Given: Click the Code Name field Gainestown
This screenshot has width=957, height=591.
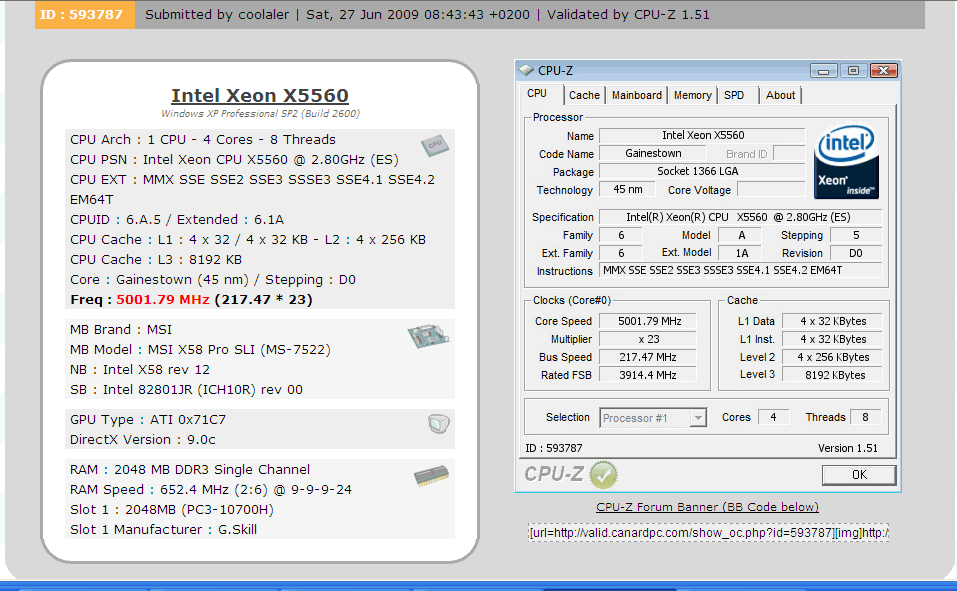Looking at the screenshot, I should click(653, 153).
